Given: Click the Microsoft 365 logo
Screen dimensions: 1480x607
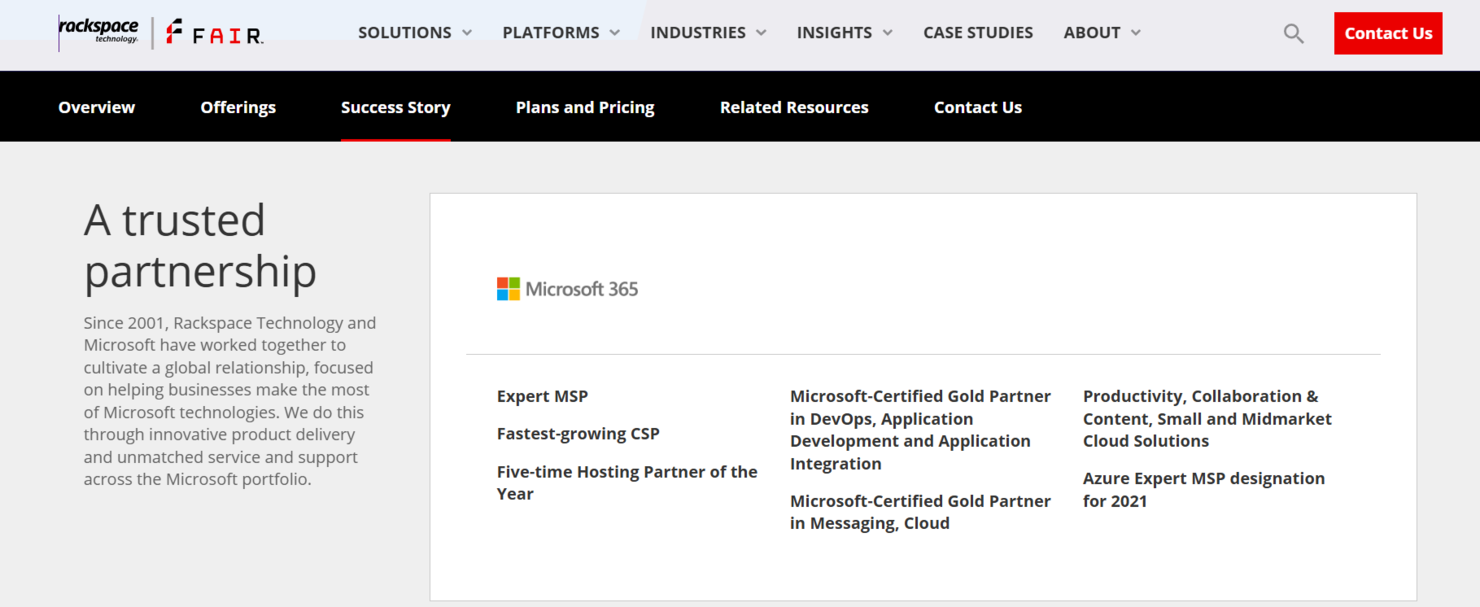Looking at the screenshot, I should 568,289.
